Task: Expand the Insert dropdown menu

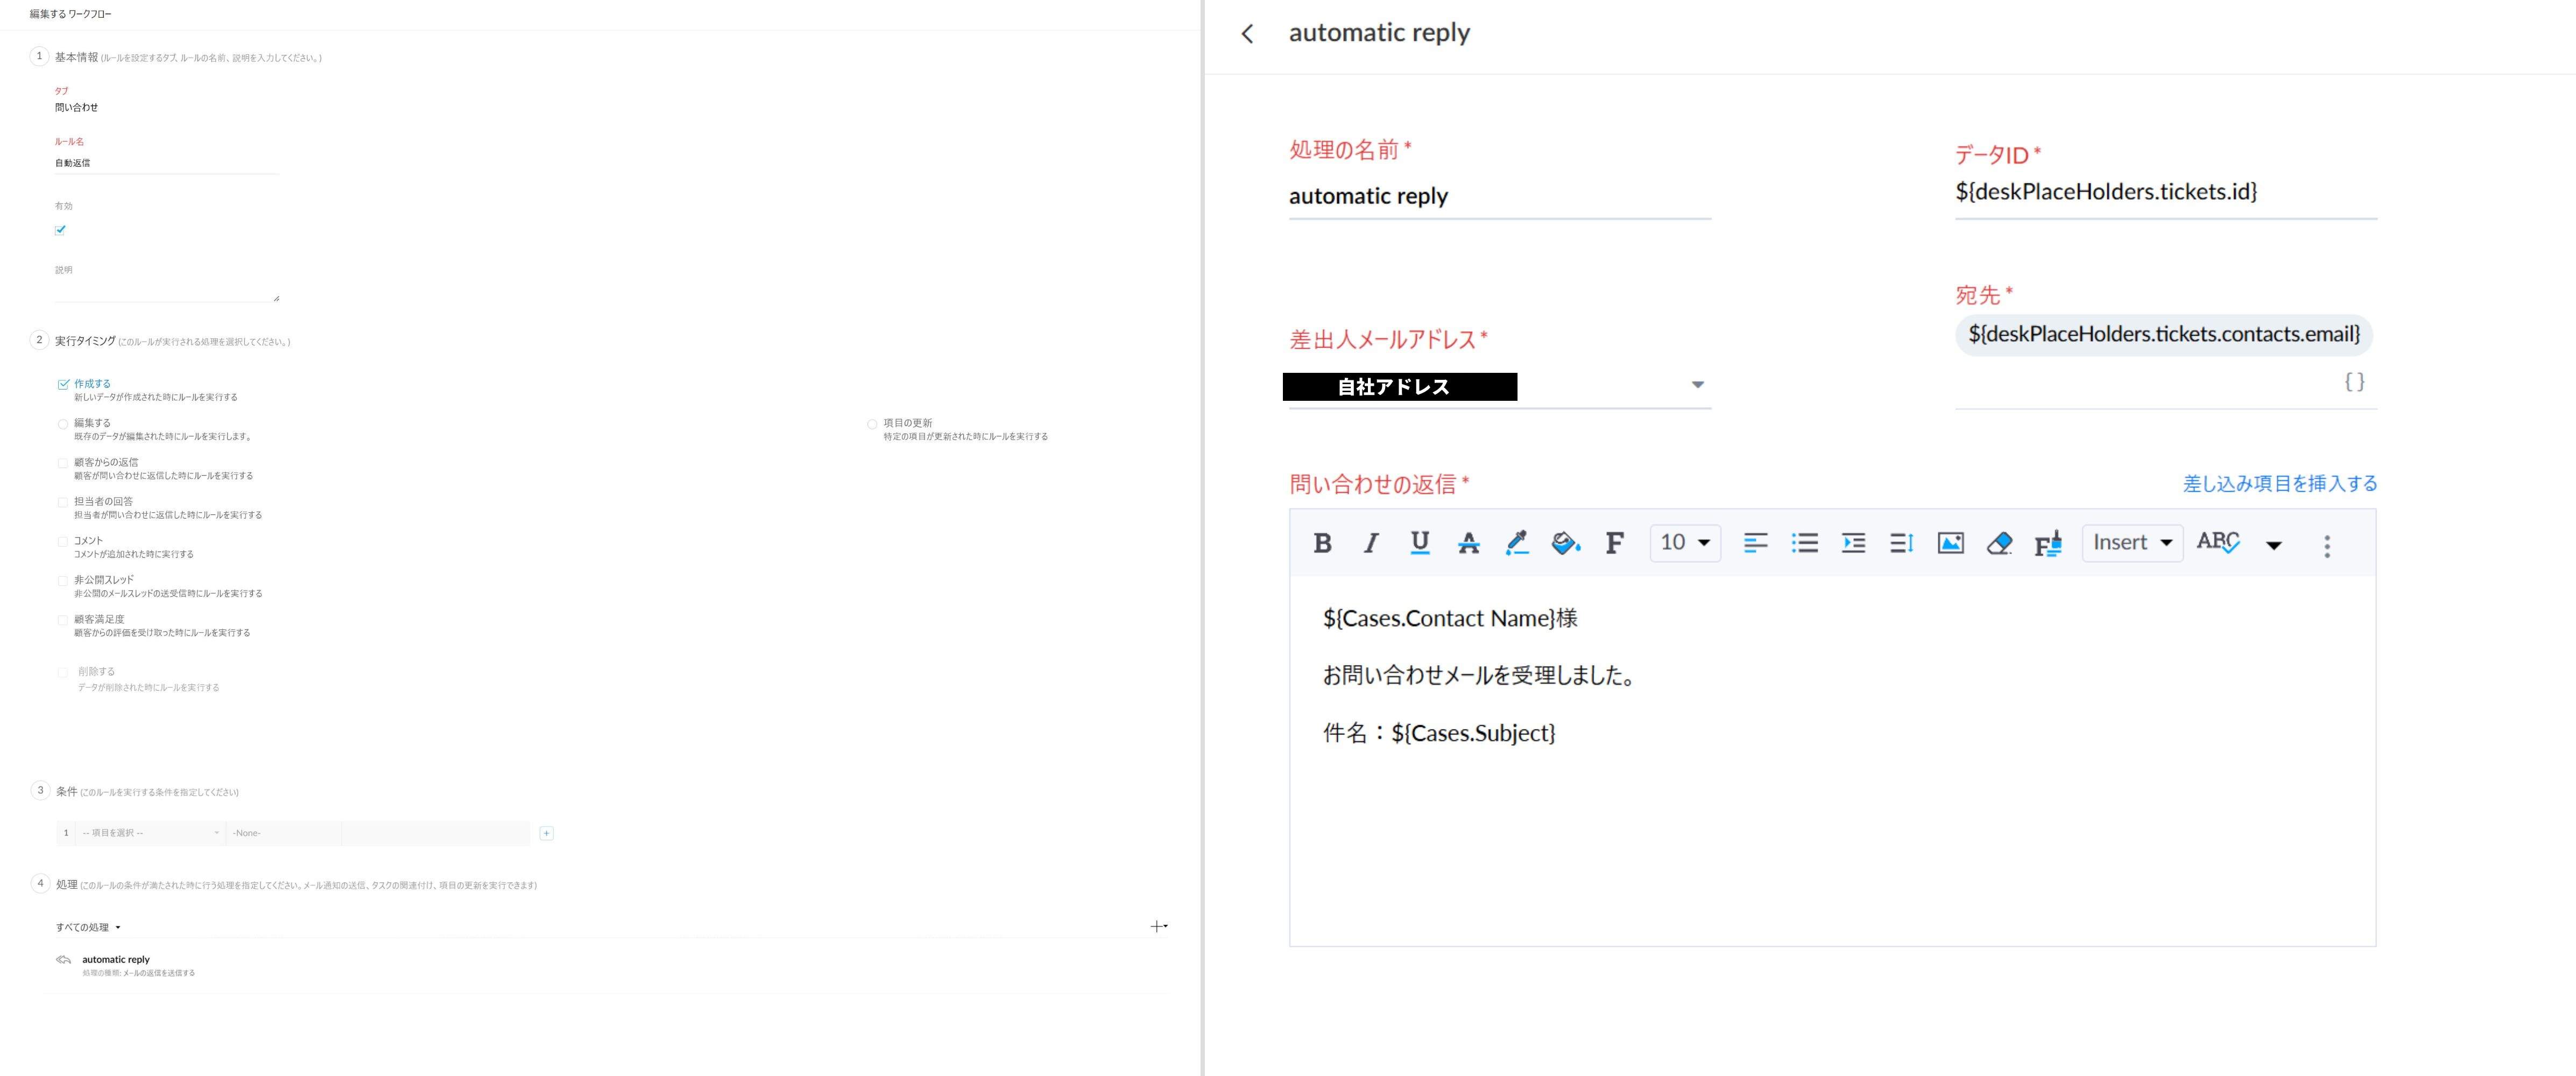Action: tap(2132, 543)
